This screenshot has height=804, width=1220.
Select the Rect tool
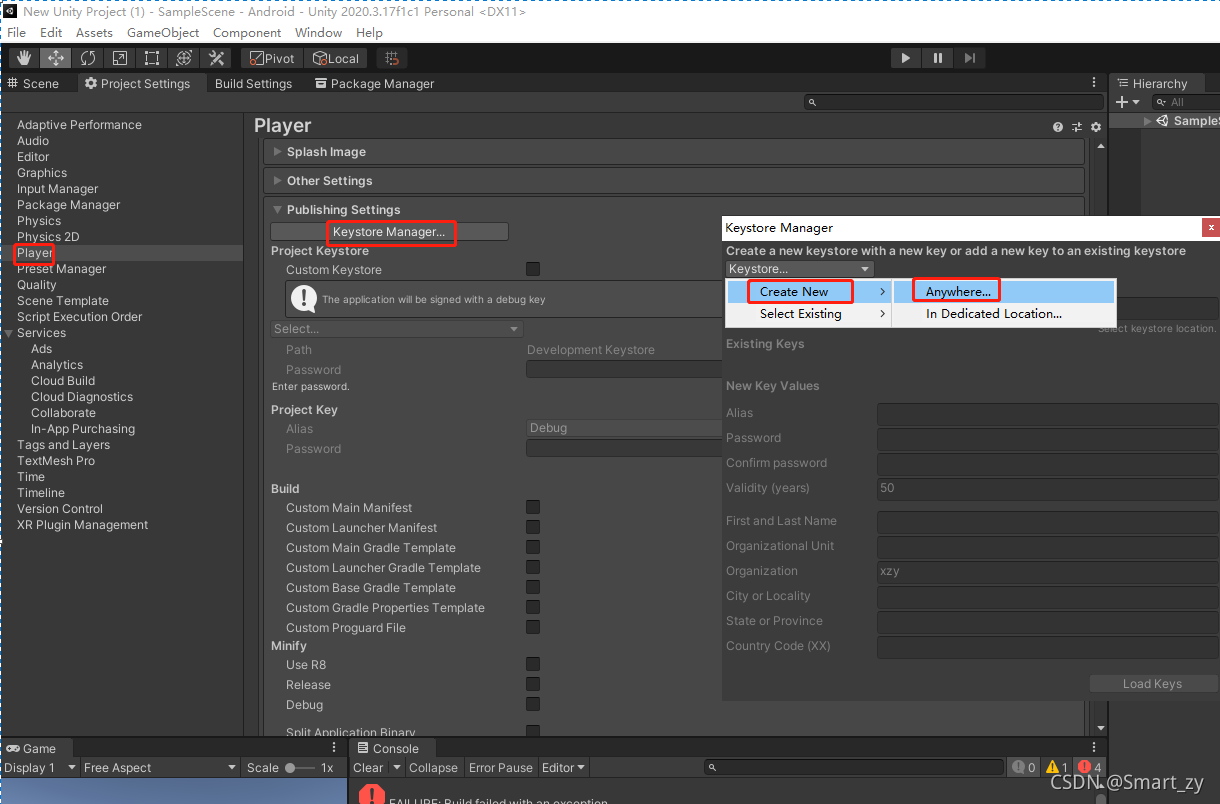pos(152,58)
